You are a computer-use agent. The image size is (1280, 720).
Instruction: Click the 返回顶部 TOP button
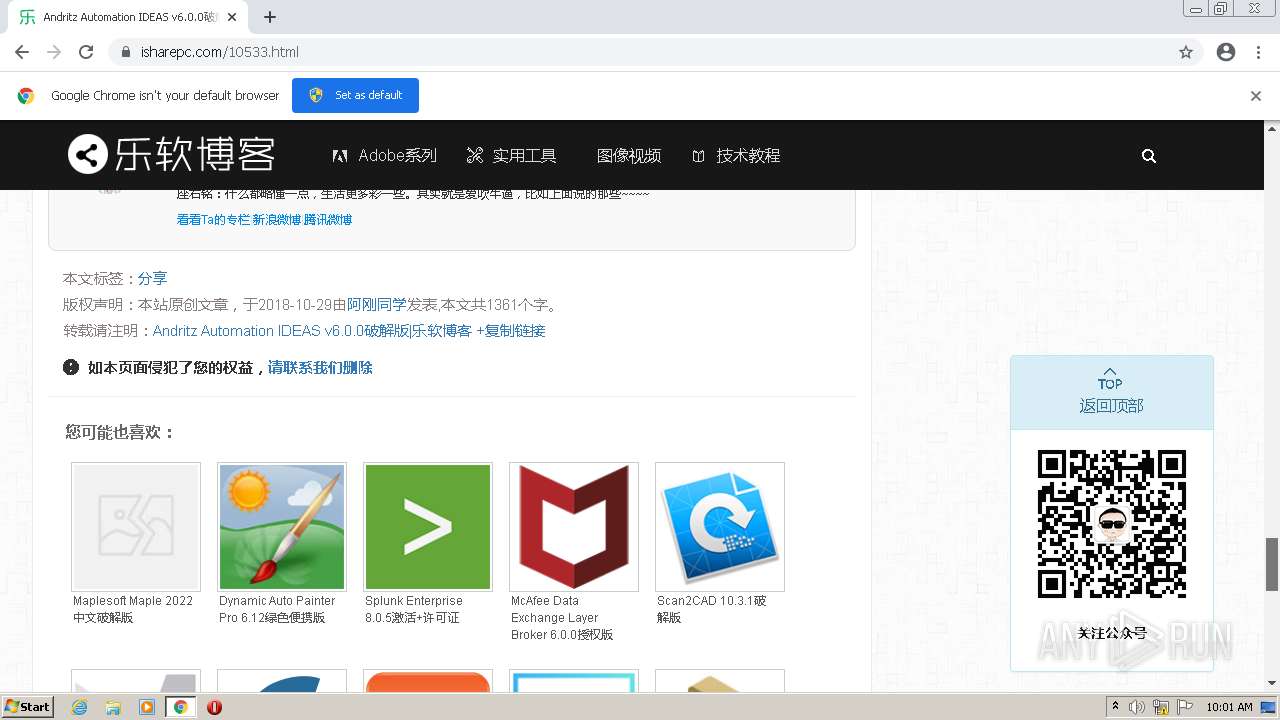[x=1111, y=392]
